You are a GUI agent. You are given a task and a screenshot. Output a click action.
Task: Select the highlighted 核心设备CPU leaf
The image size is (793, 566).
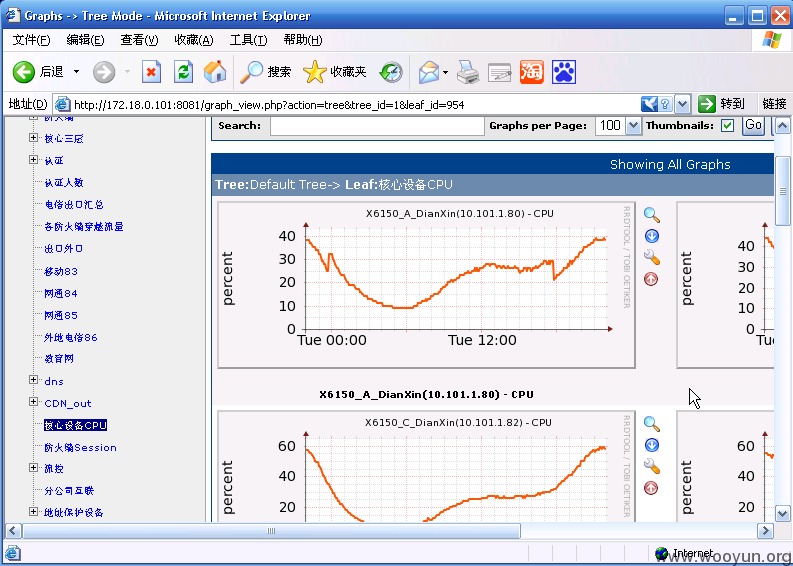(75, 425)
